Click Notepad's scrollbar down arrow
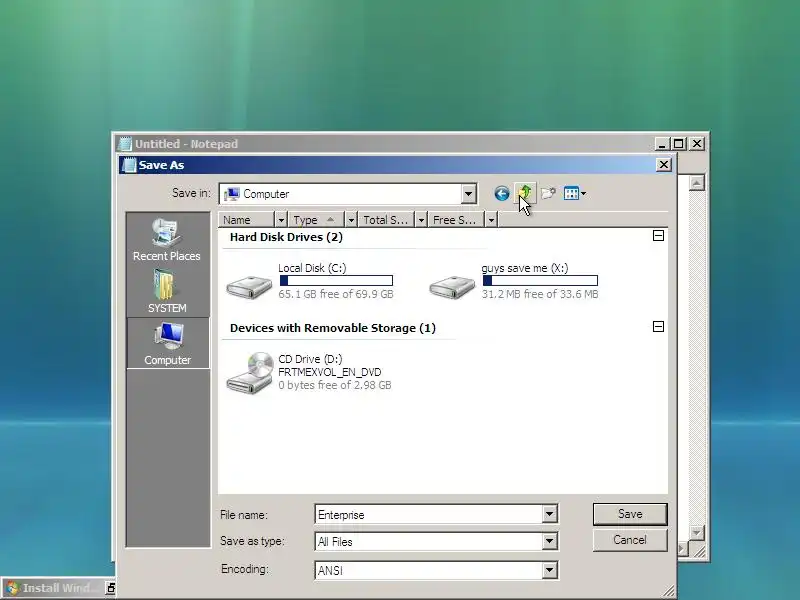Viewport: 800px width, 600px height. tap(696, 533)
